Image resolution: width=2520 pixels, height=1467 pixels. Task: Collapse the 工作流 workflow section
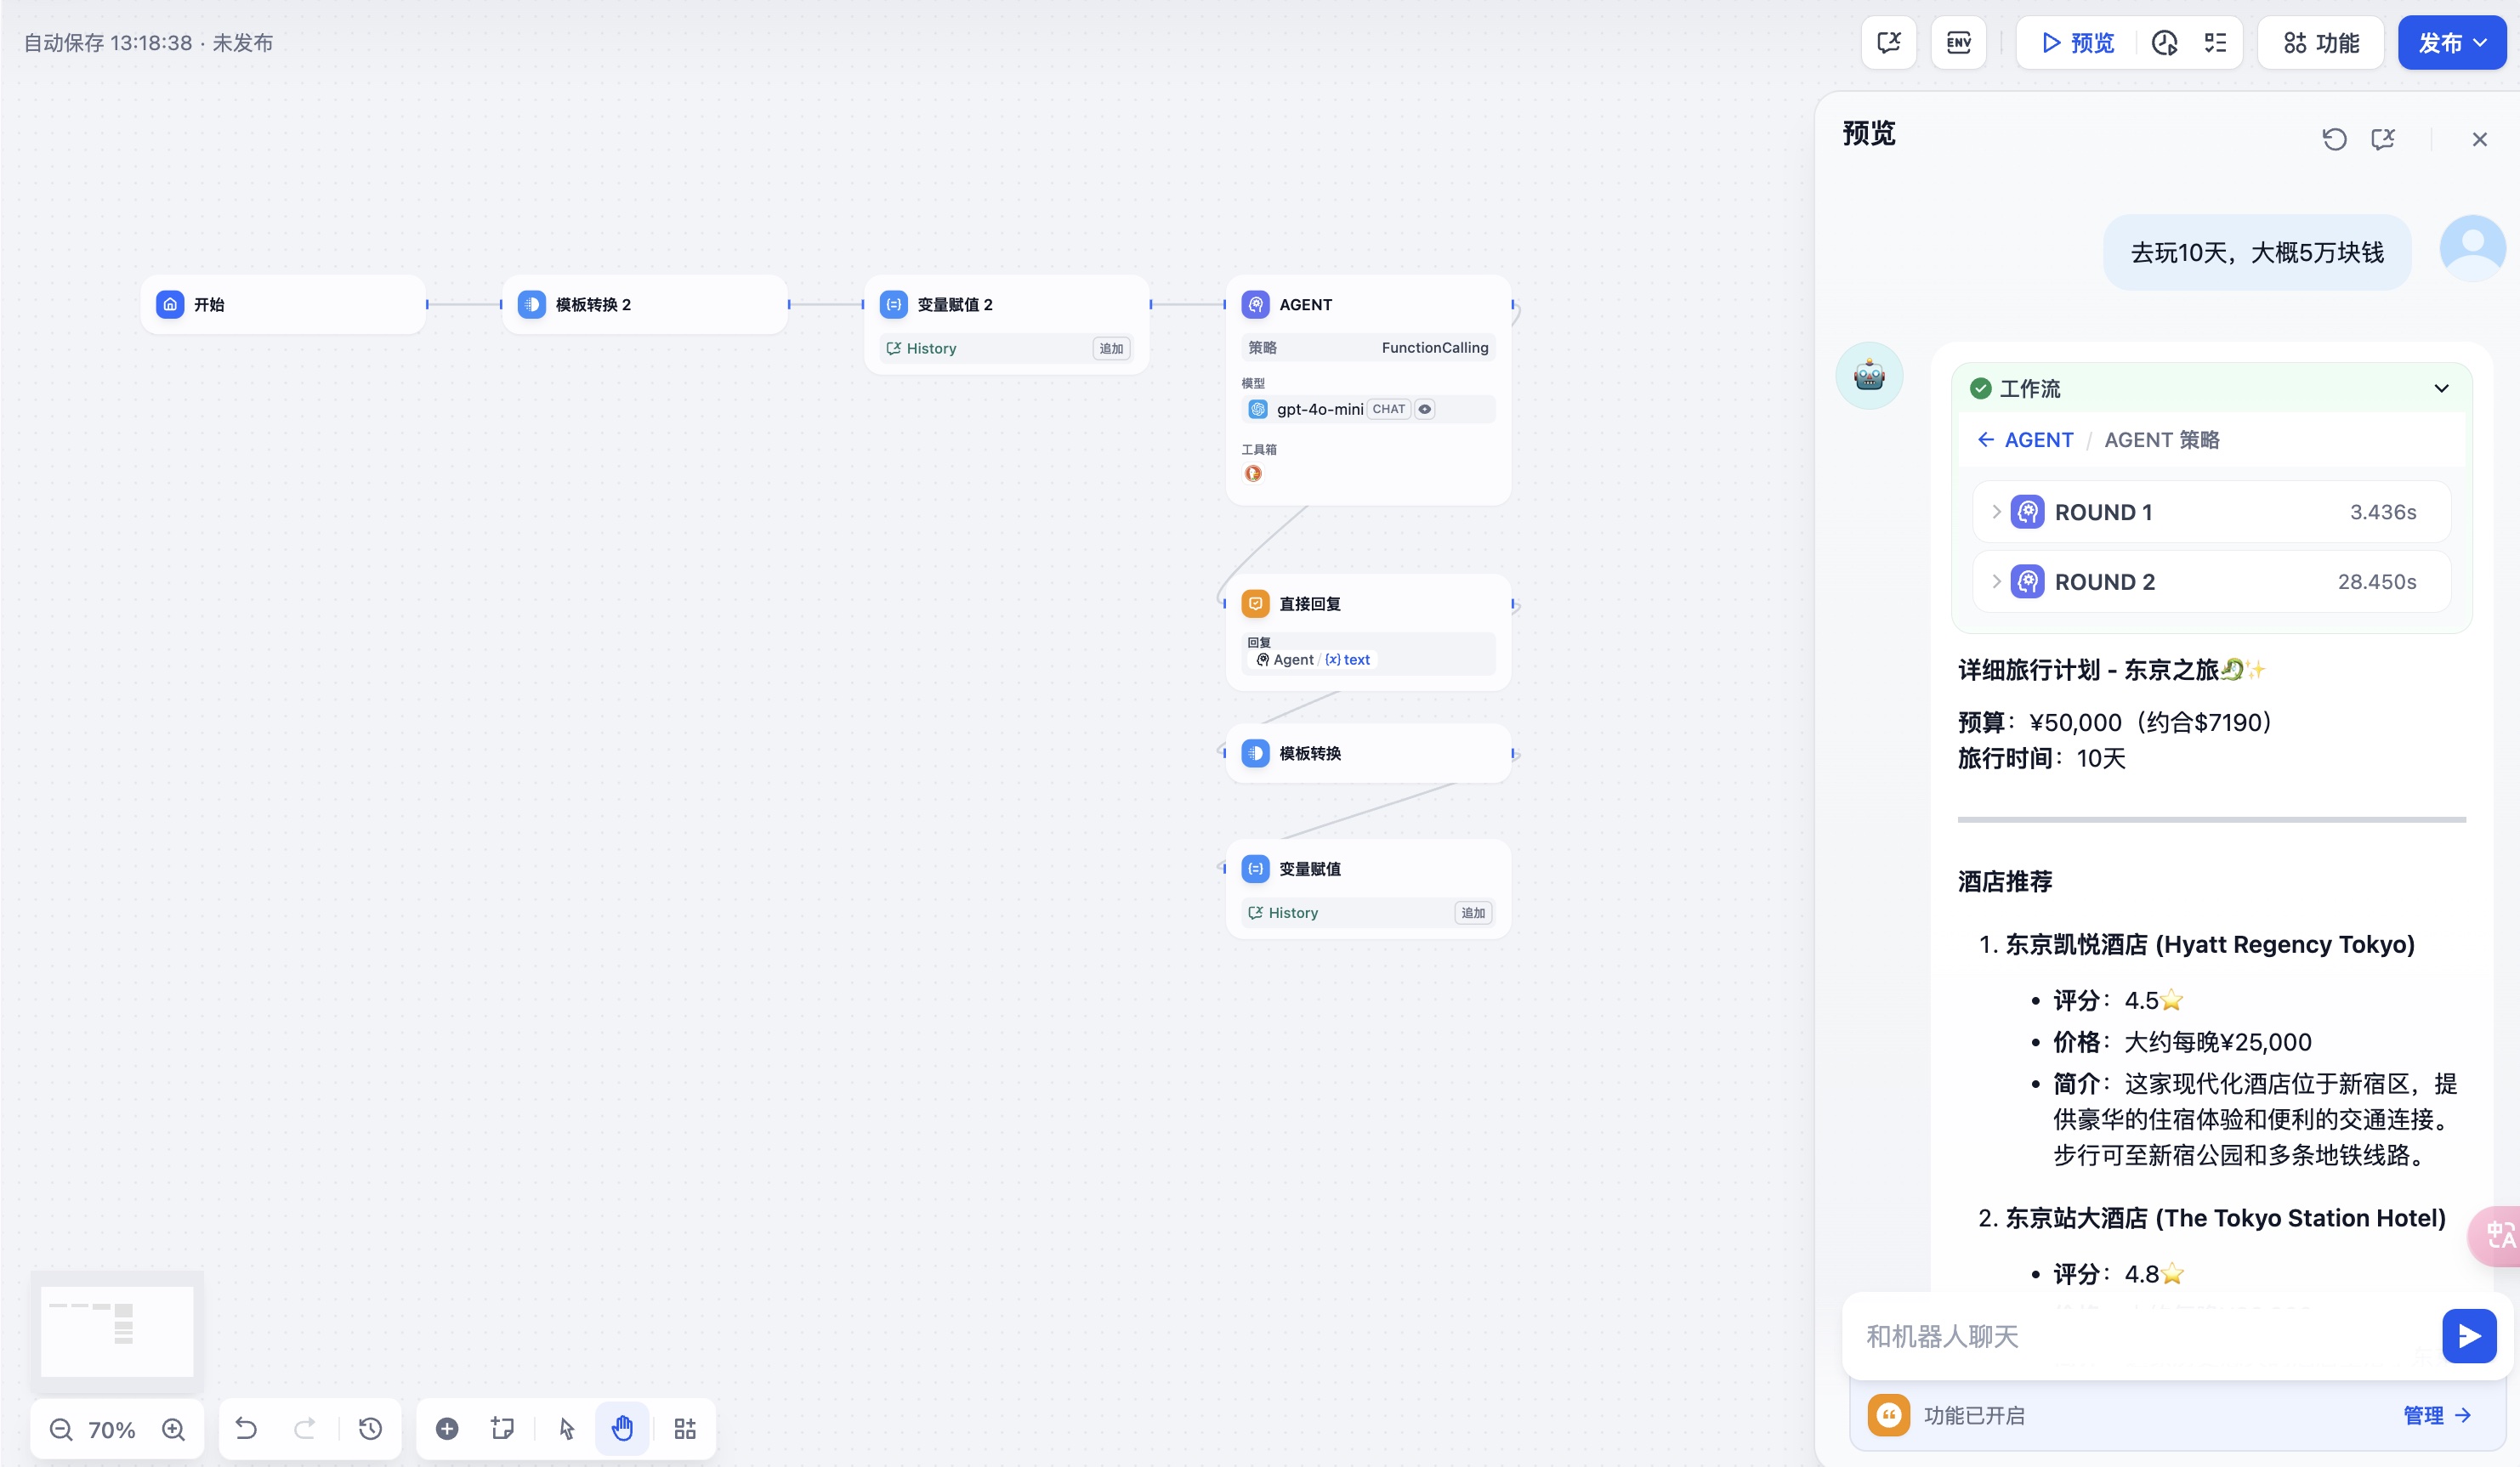coord(2441,388)
